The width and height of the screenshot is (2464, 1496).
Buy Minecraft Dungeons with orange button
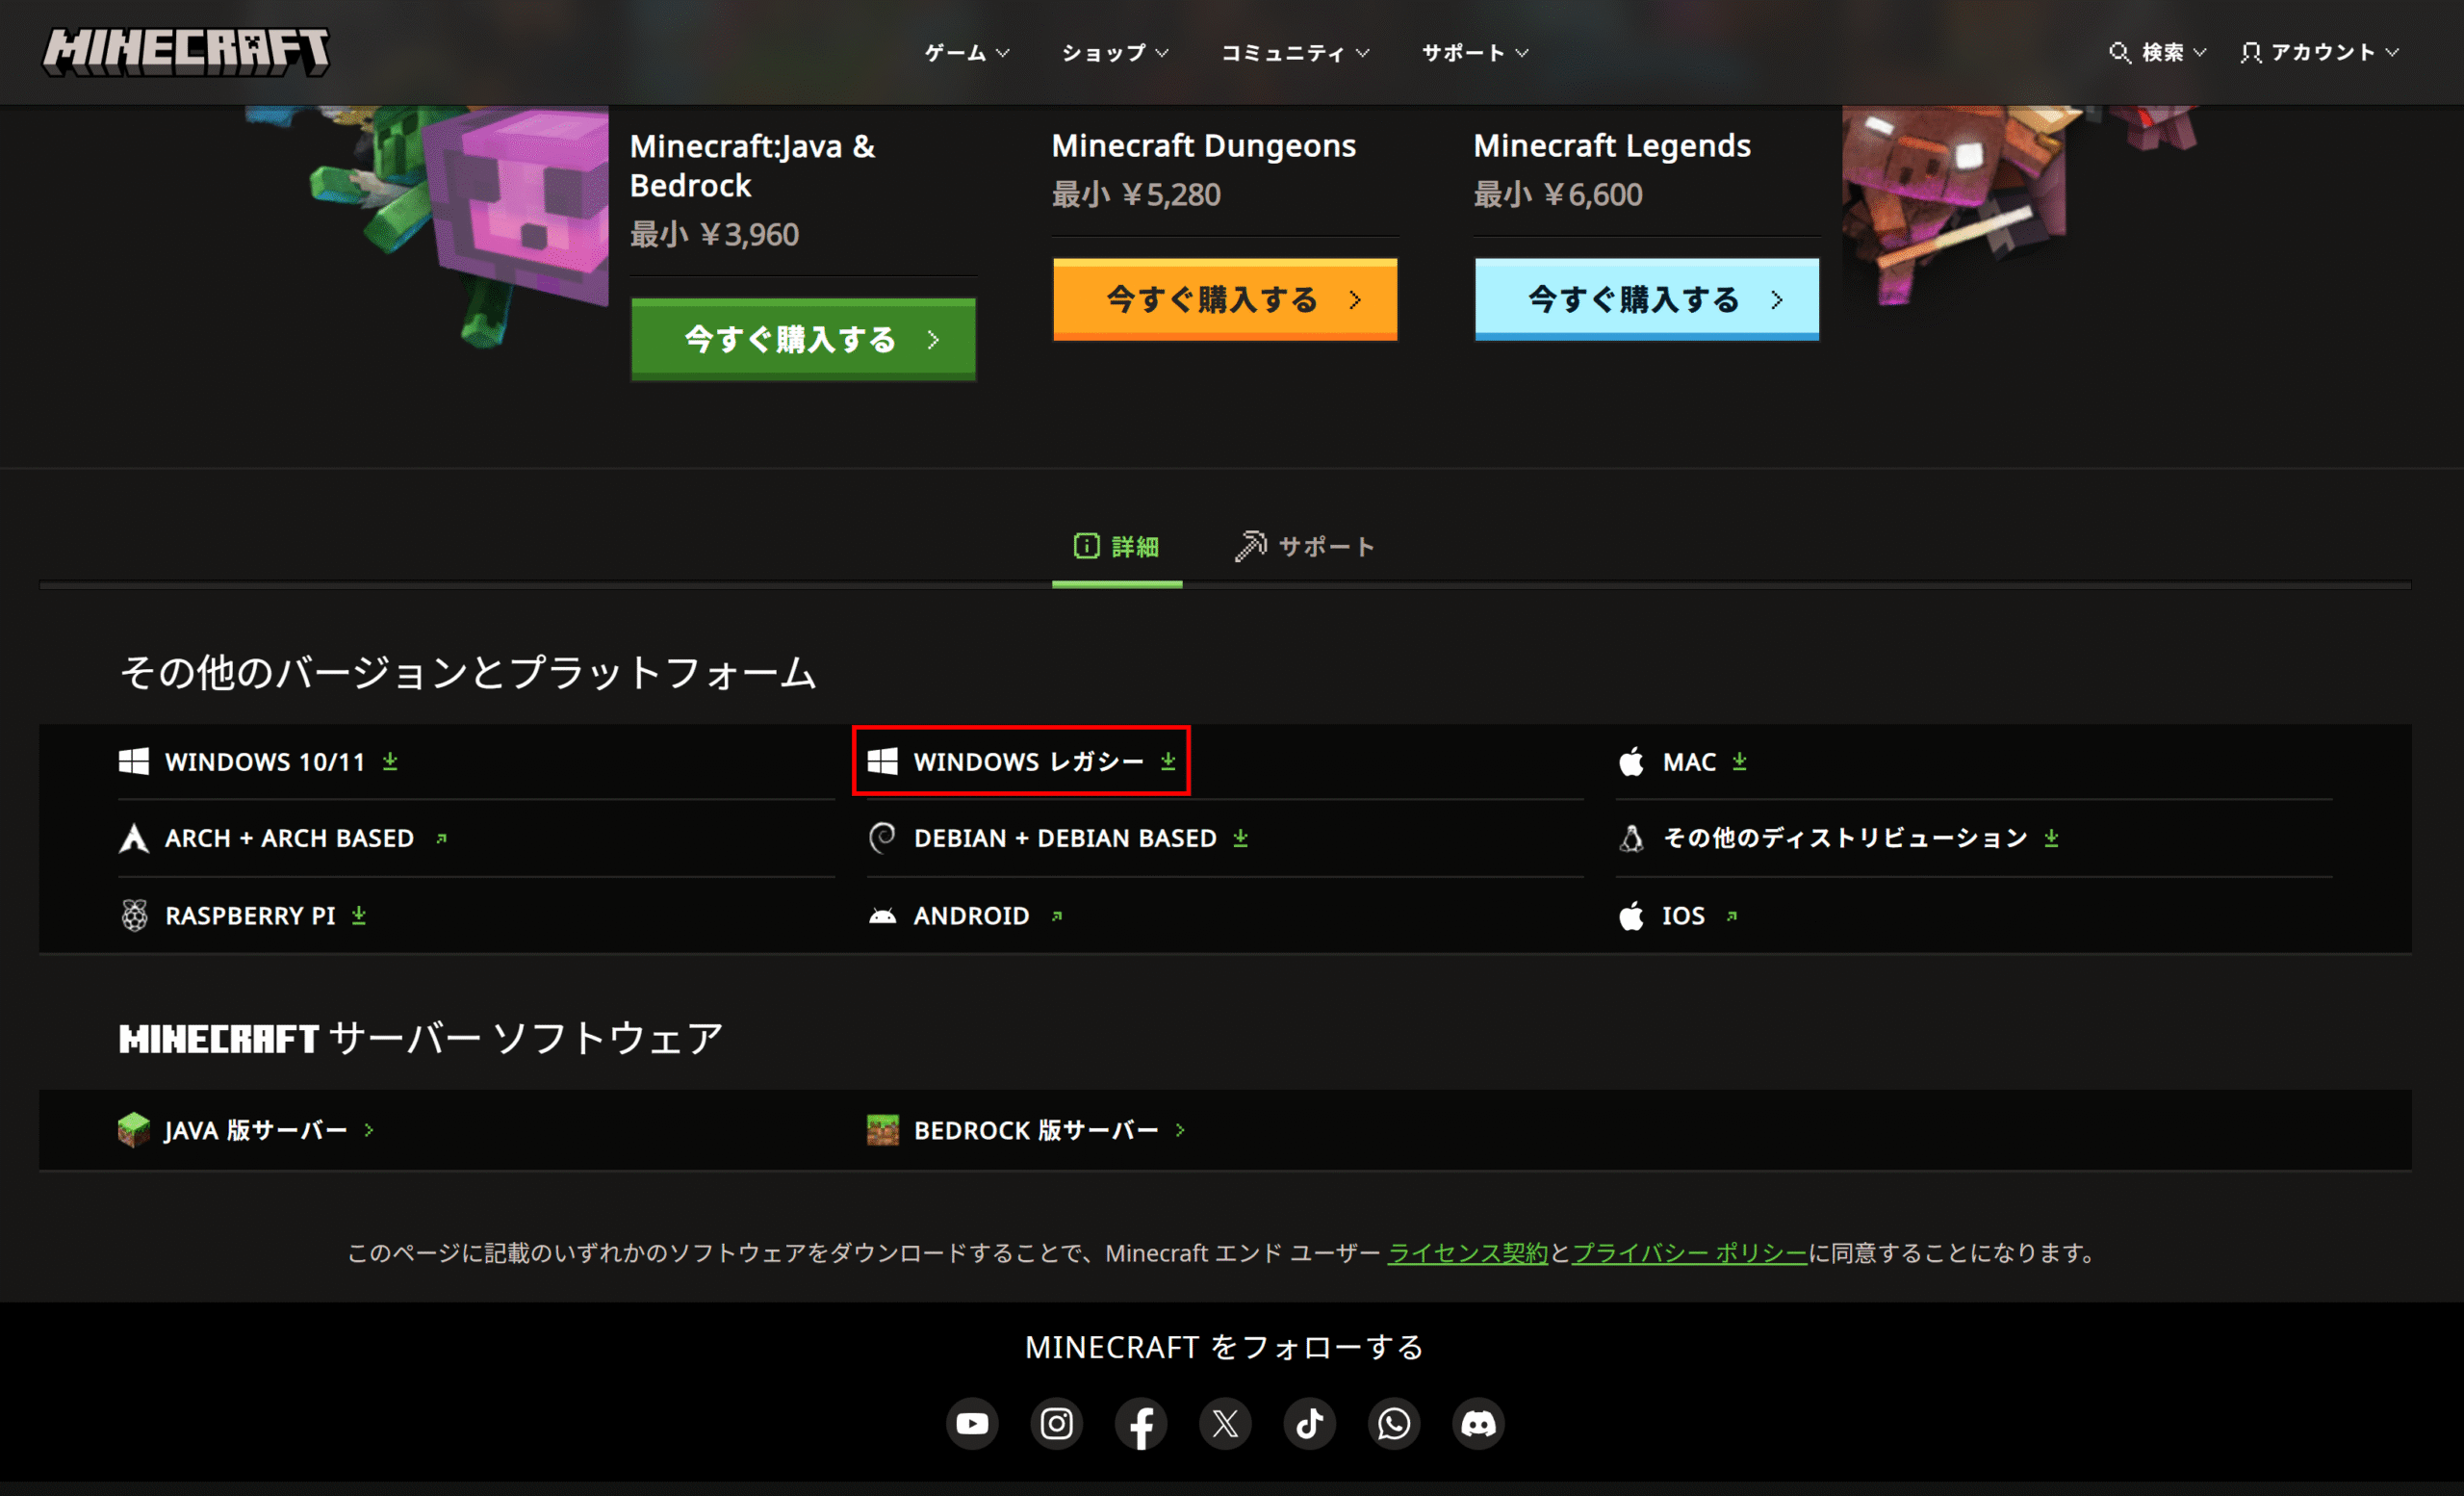1225,299
